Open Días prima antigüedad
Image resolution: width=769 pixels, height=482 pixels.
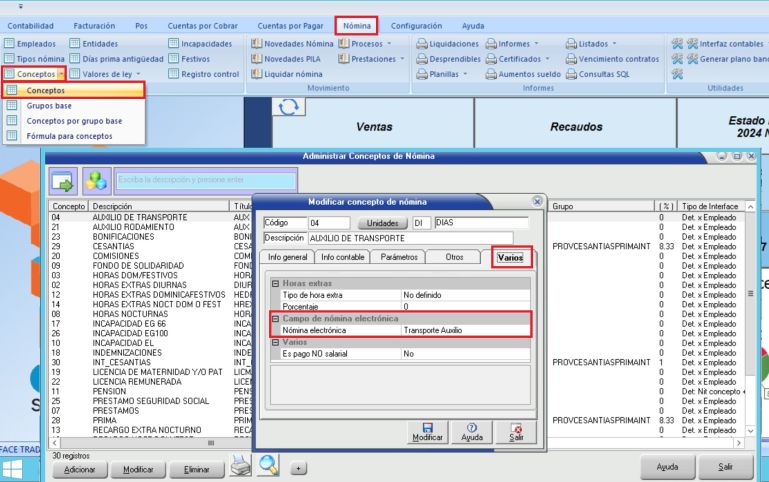tap(117, 59)
